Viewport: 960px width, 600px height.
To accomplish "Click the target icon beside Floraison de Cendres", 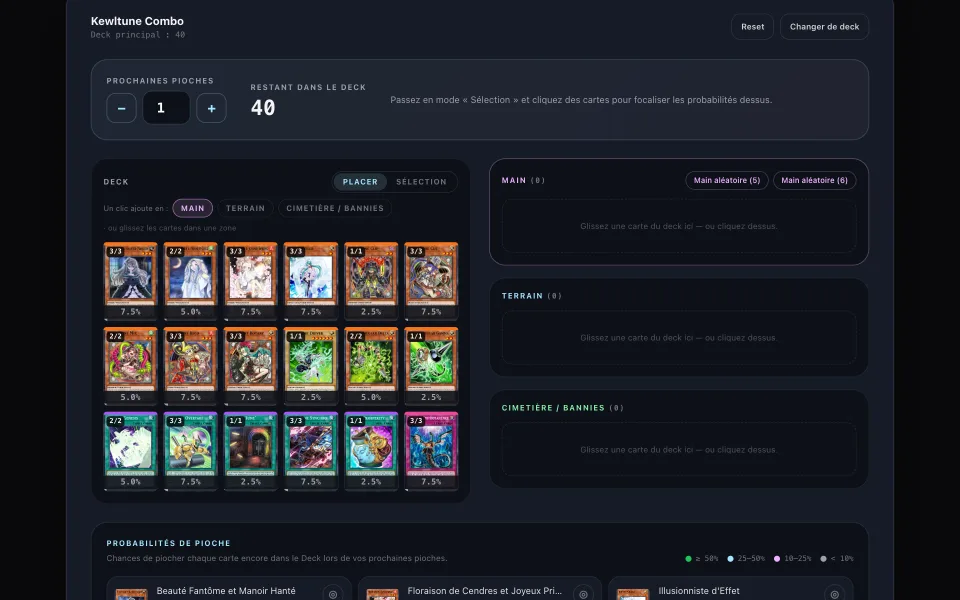I will tap(583, 594).
